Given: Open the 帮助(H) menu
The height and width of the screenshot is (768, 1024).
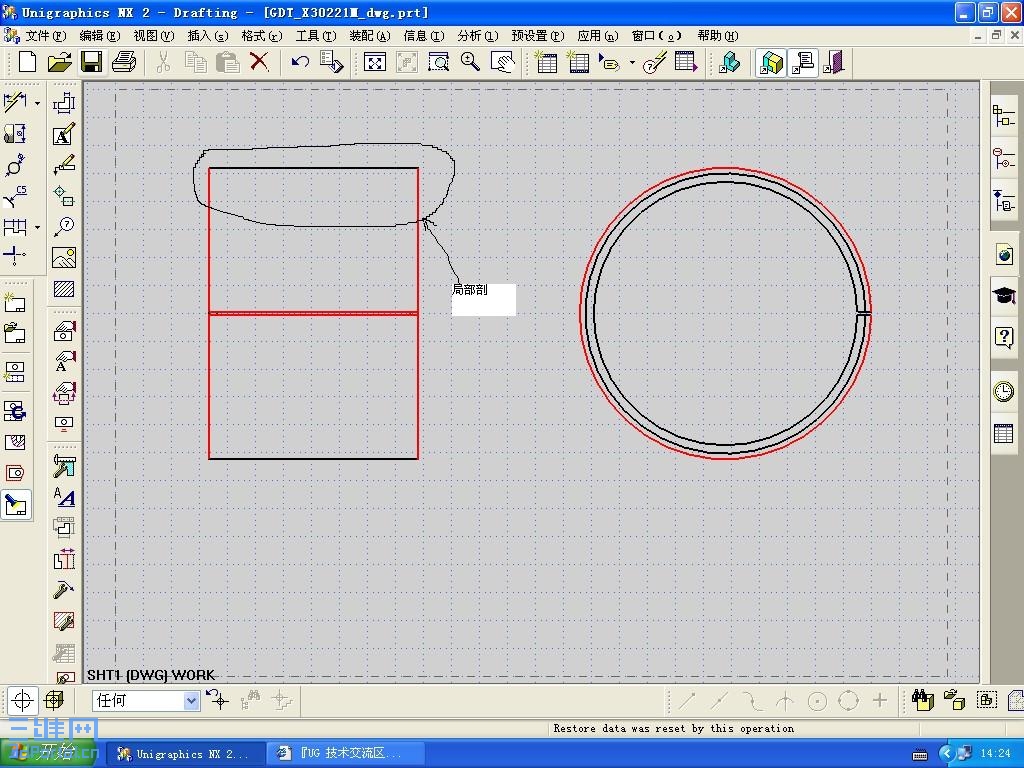Looking at the screenshot, I should [718, 36].
